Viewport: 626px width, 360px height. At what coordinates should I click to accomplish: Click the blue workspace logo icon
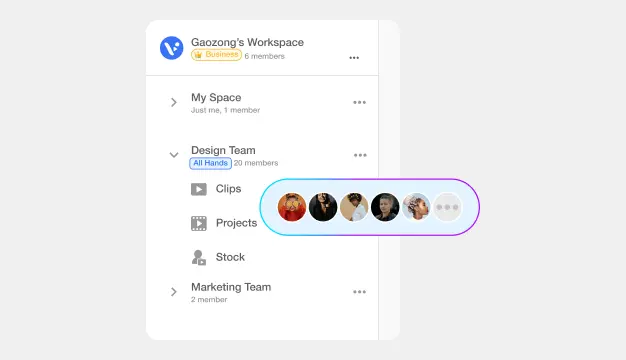pyautogui.click(x=172, y=48)
